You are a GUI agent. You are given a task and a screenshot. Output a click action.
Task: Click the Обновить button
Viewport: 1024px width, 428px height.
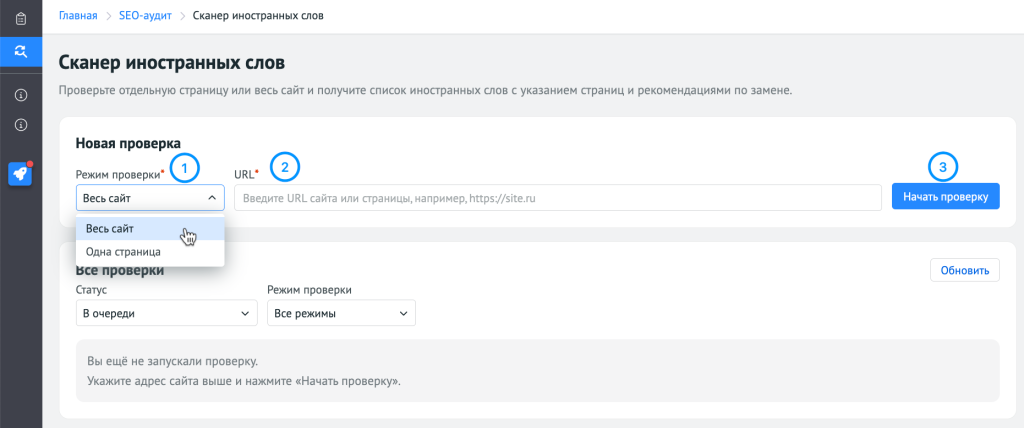(x=964, y=270)
